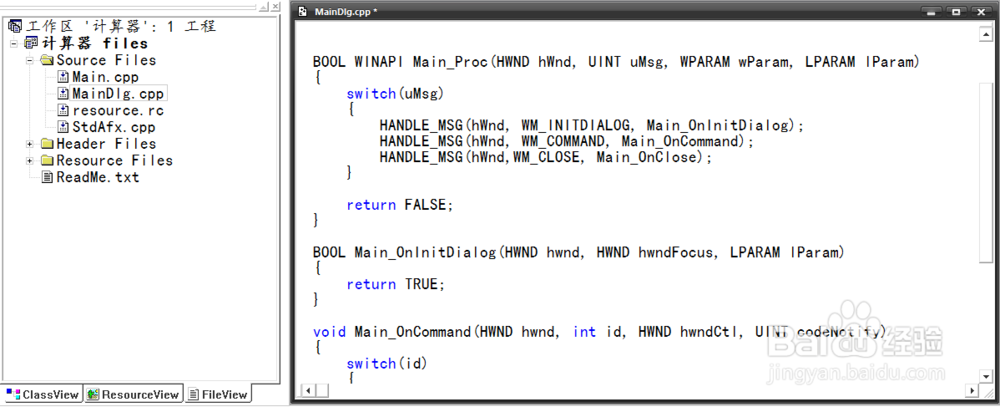1000x407 pixels.
Task: Click the workspace panel docking button
Action: [263, 6]
